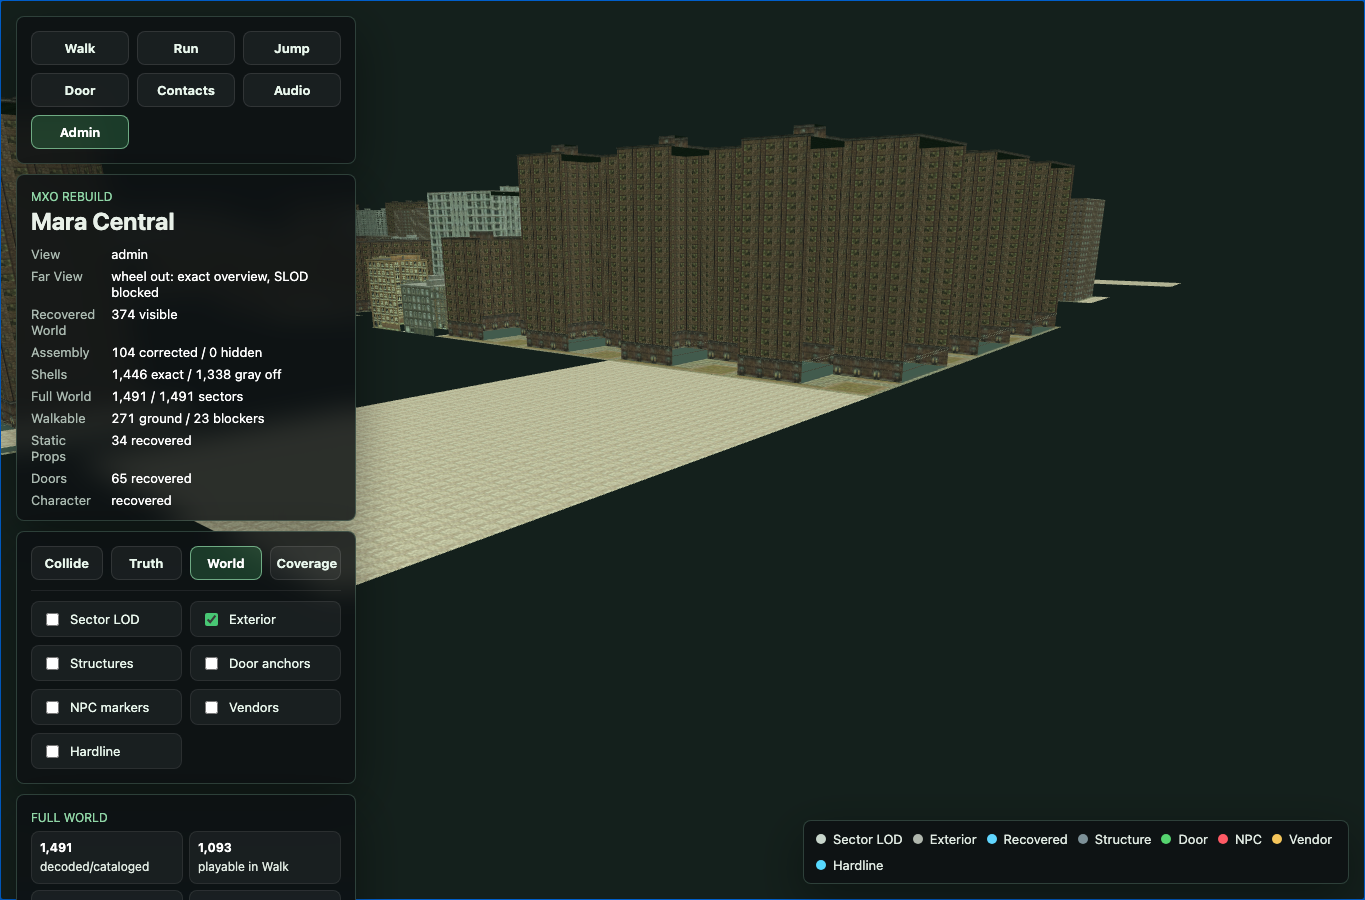Open the Contacts panel
1365x900 pixels.
click(186, 90)
